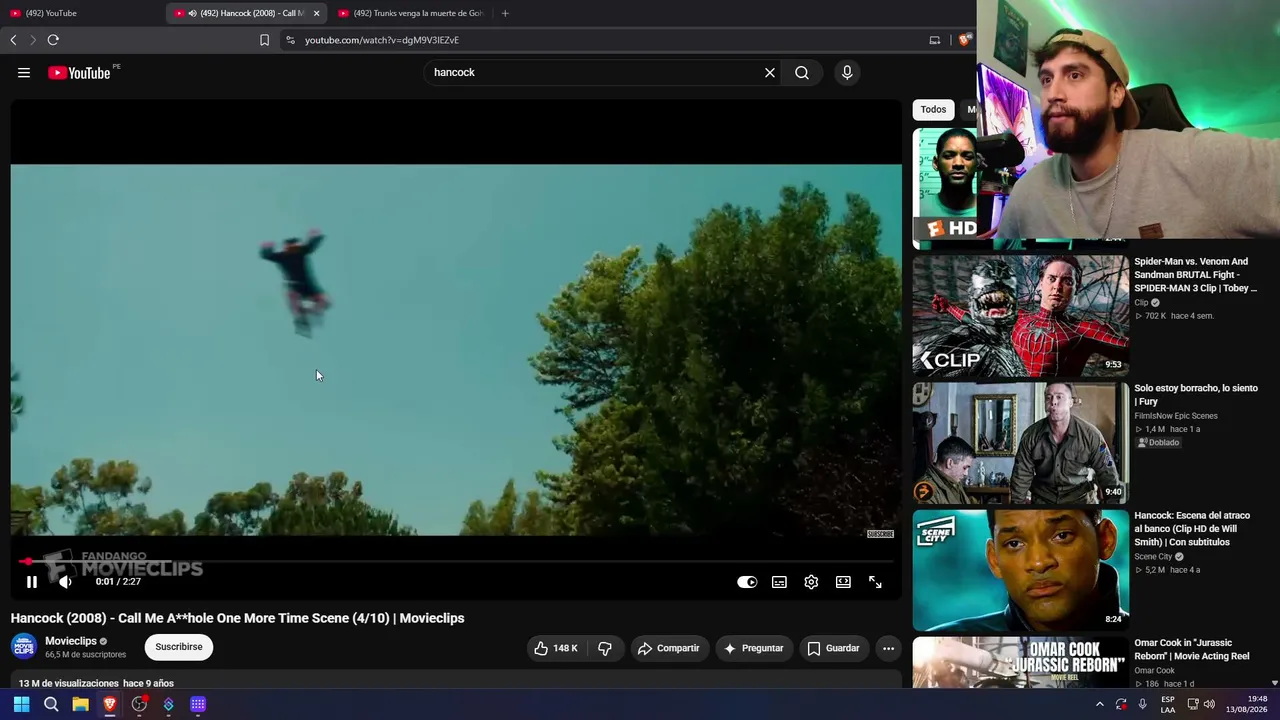
Task: Open the purple grid app on taskbar
Action: click(x=198, y=704)
